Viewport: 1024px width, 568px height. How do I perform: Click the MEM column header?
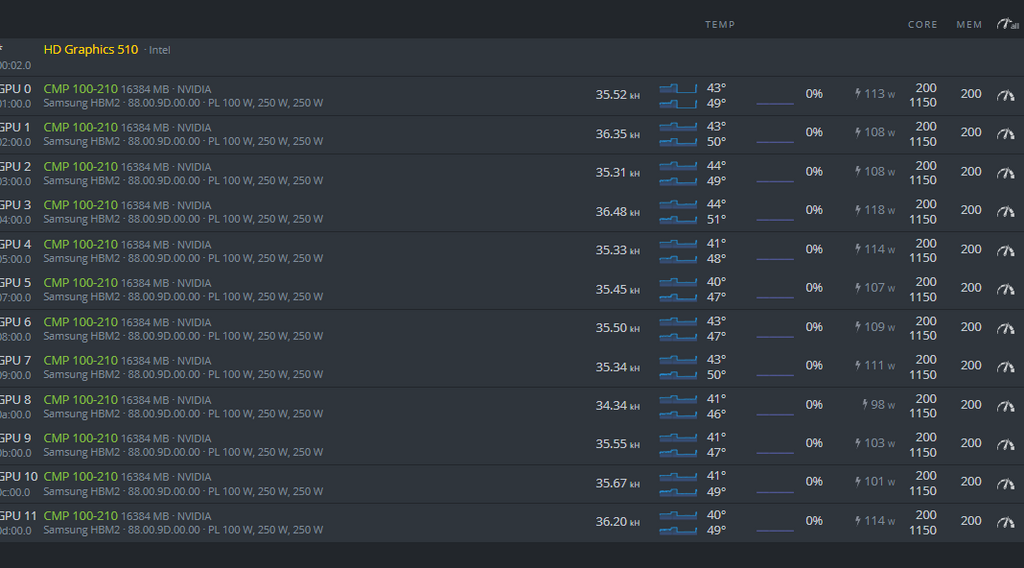969,24
